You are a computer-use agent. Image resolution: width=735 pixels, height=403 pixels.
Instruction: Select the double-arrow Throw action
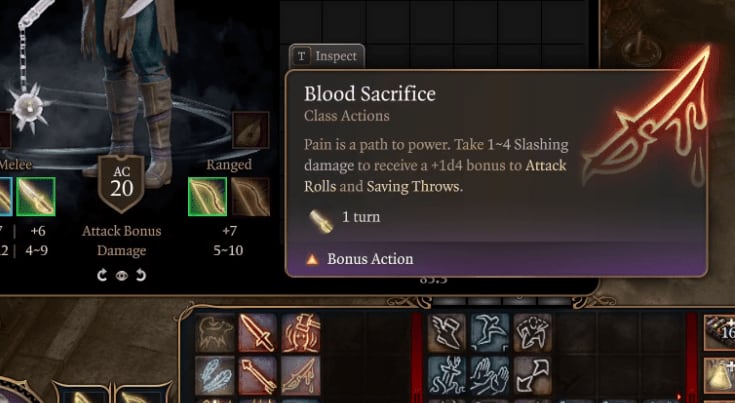(532, 375)
